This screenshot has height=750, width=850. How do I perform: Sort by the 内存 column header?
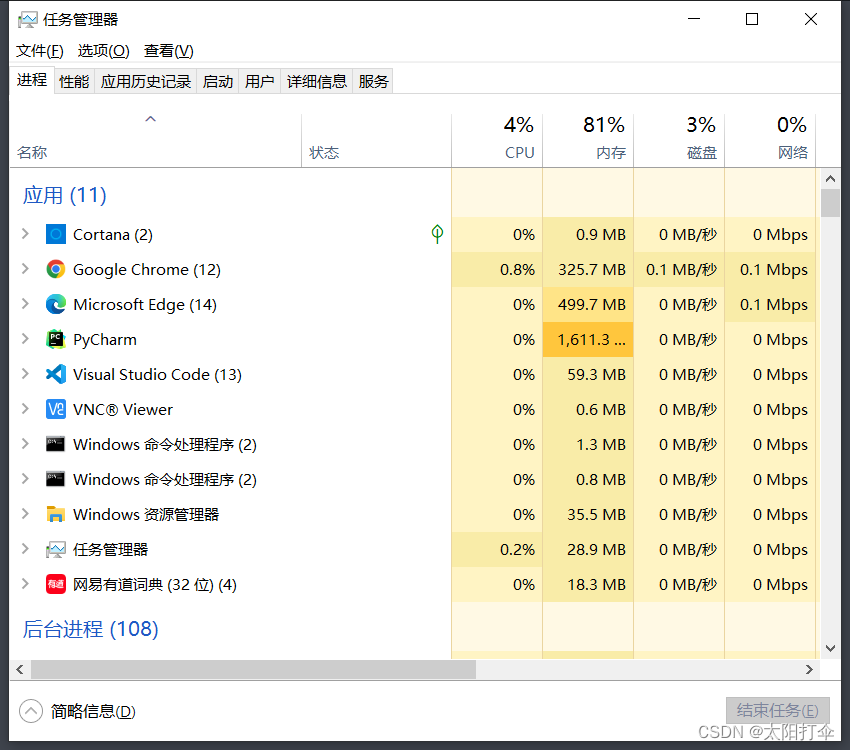click(588, 140)
